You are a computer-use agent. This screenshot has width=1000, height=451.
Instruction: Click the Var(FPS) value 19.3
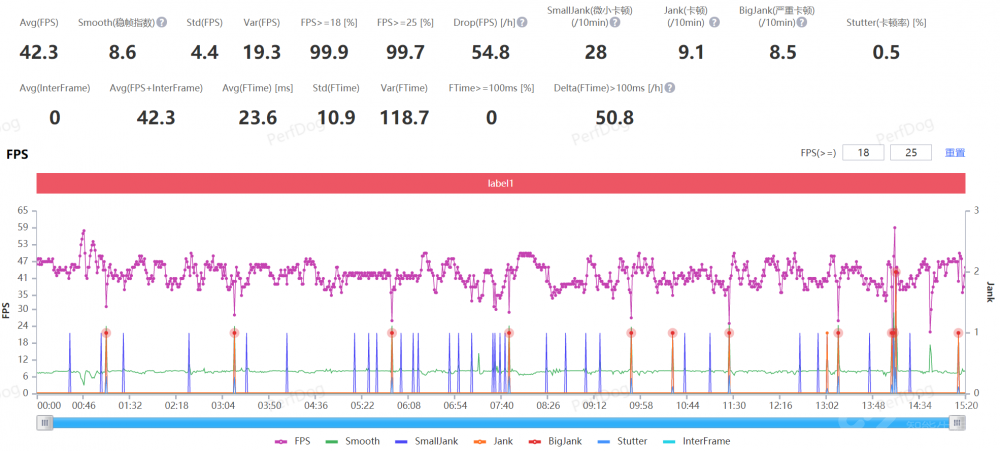[x=261, y=52]
